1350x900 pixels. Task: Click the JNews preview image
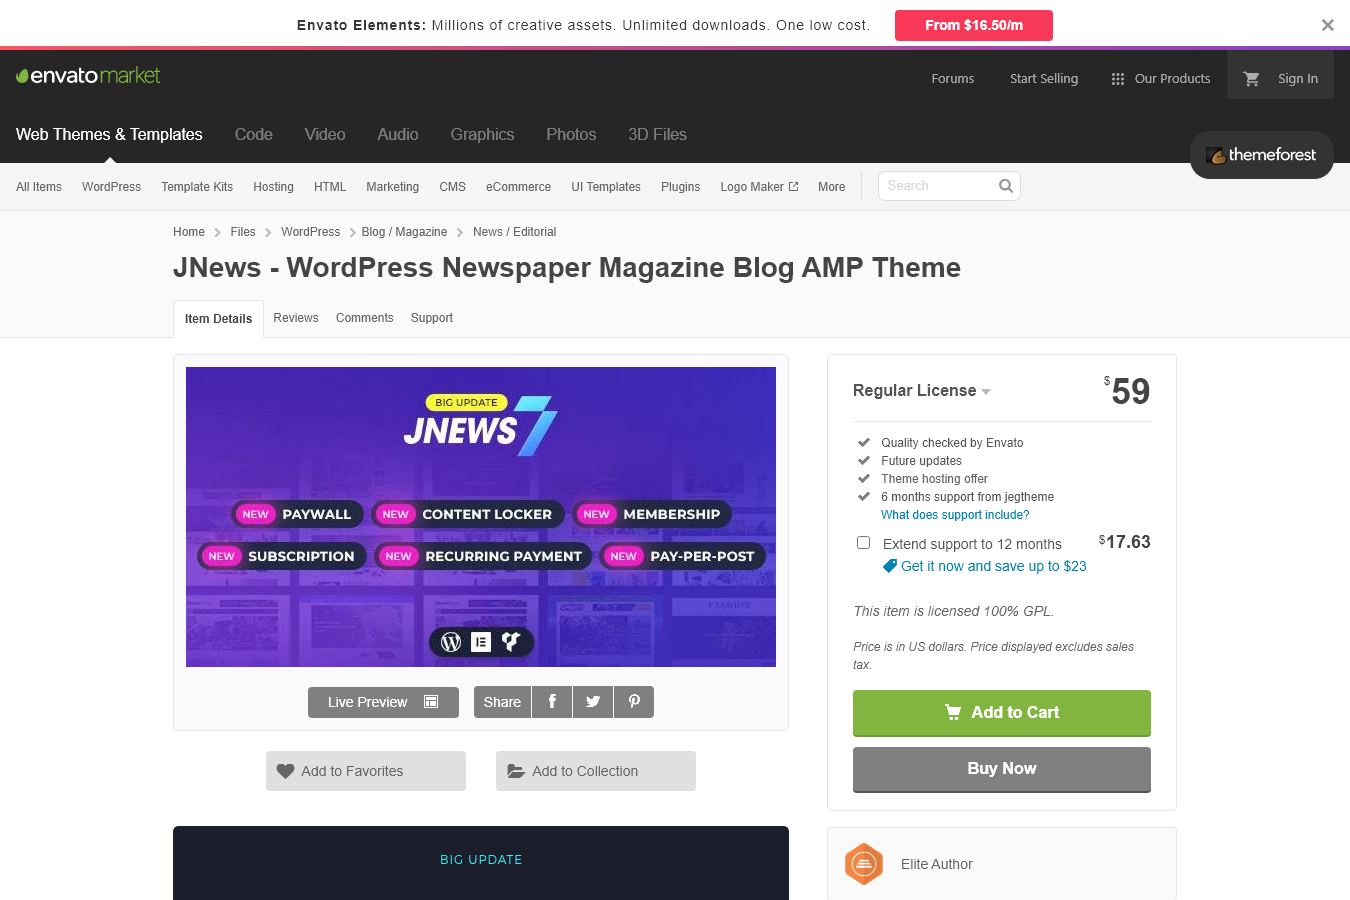(481, 517)
